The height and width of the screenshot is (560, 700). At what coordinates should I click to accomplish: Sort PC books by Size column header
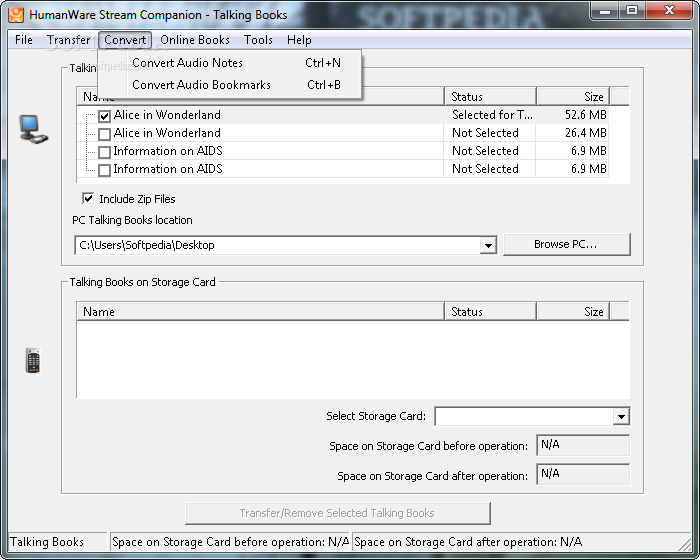pos(573,96)
